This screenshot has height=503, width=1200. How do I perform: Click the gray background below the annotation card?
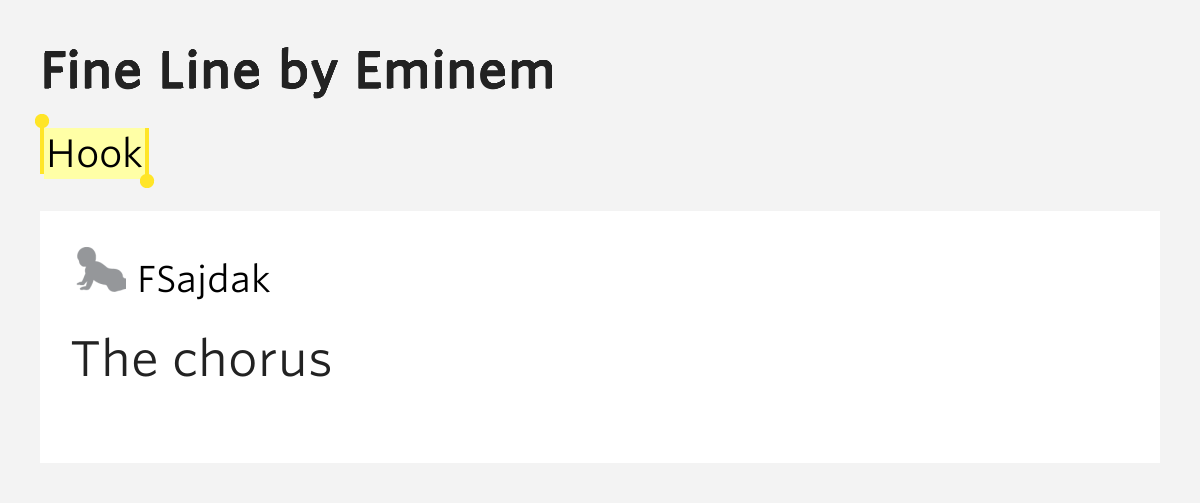(600, 483)
